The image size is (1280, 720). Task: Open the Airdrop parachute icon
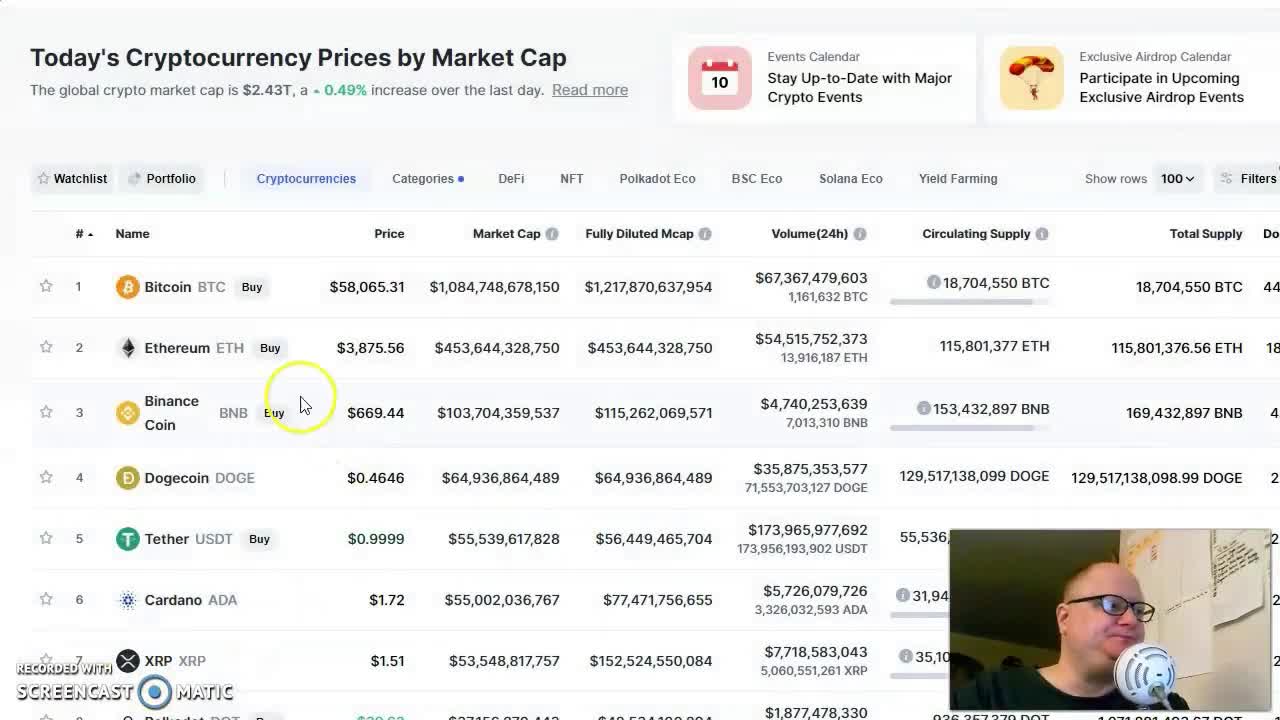(x=1031, y=77)
